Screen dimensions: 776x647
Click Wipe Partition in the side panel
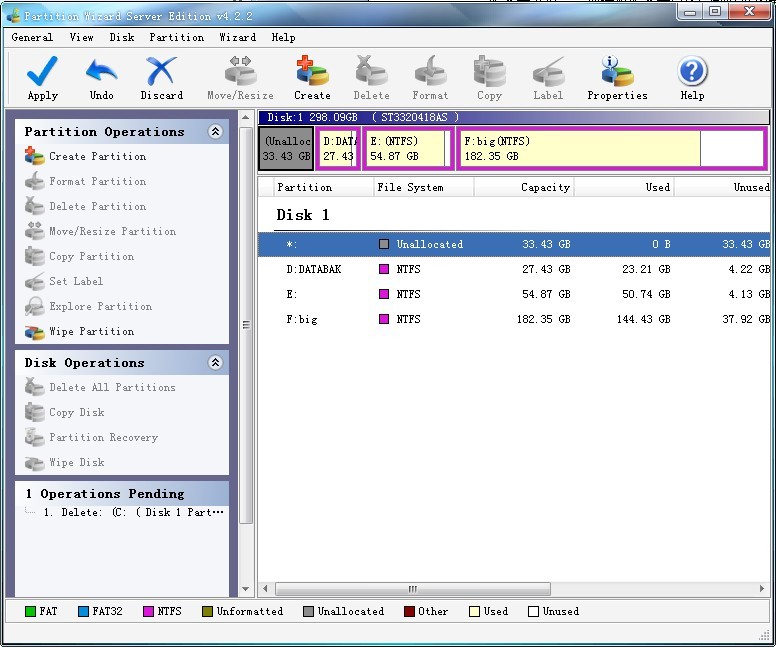point(79,331)
